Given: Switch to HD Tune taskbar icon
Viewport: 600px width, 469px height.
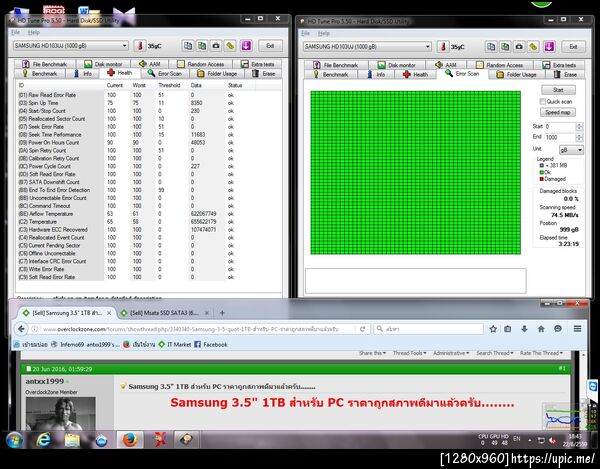Looking at the screenshot, I should (x=186, y=440).
